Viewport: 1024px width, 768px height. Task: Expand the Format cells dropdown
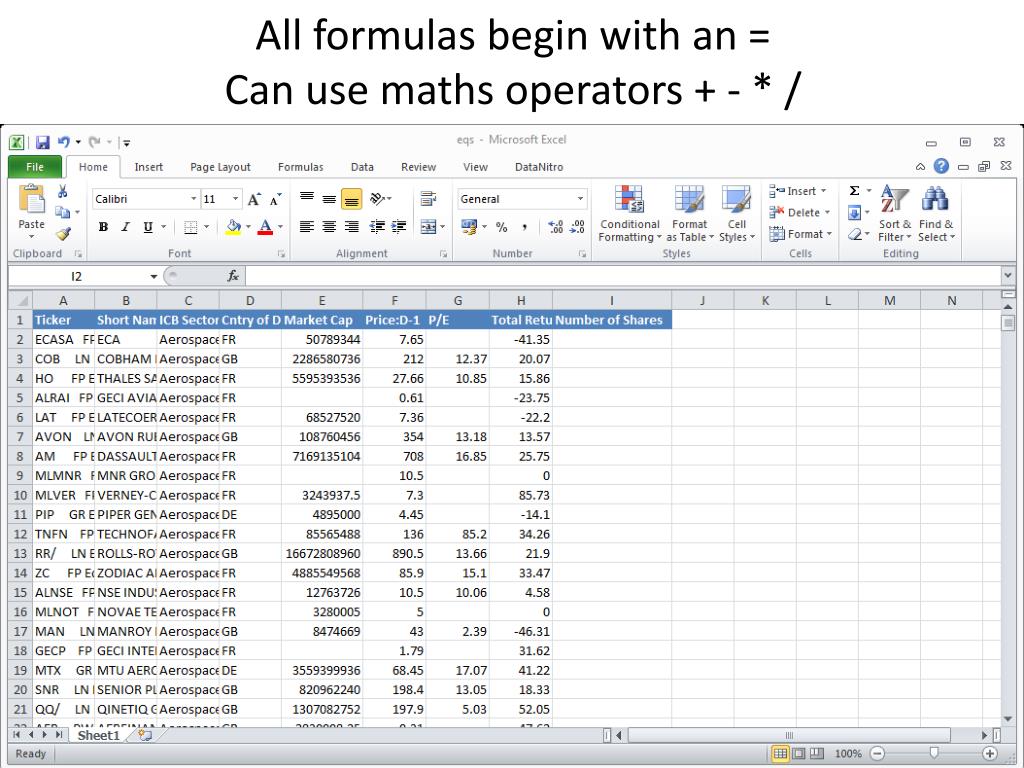[829, 234]
